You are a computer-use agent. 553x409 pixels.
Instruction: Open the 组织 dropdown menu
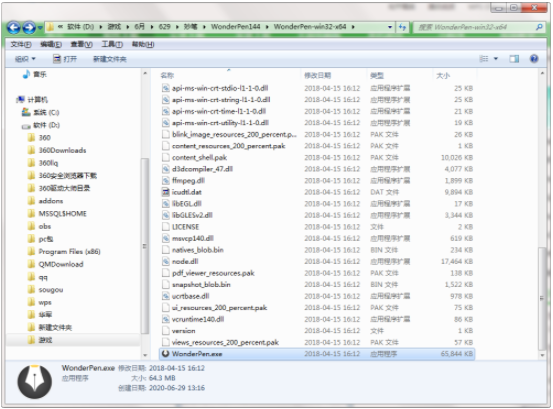pos(25,59)
